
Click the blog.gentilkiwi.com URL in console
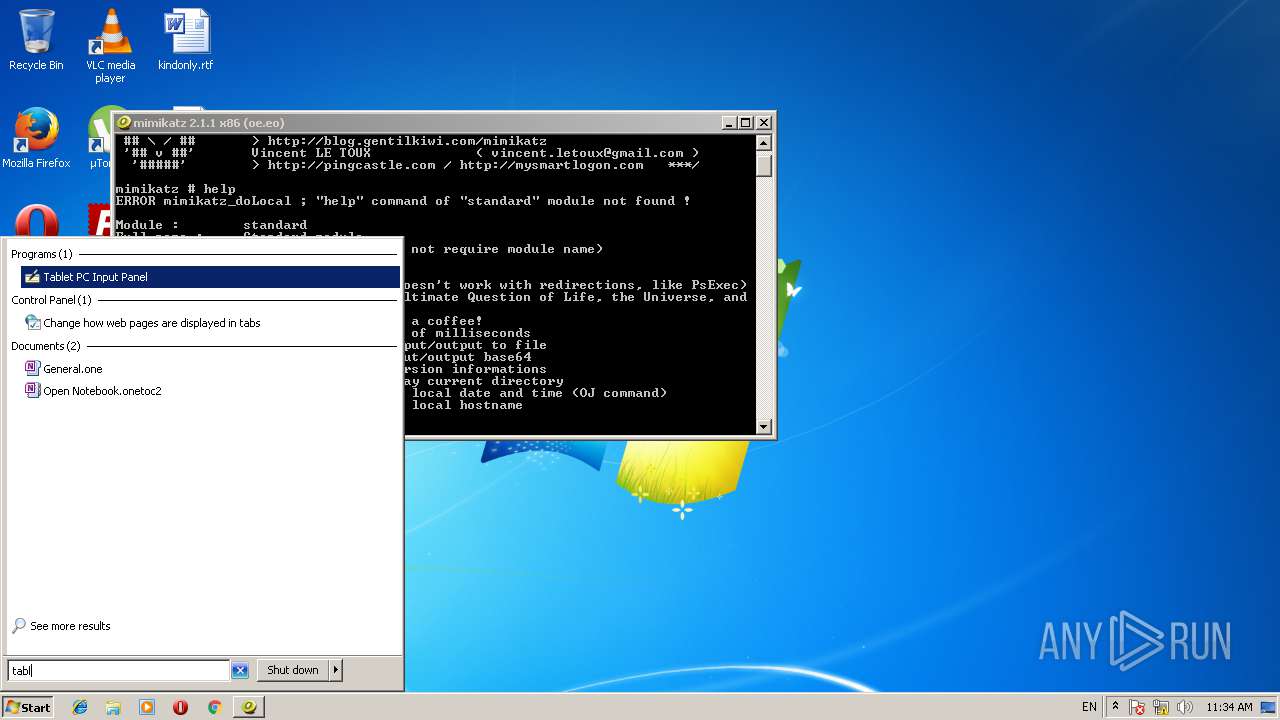tap(407, 141)
